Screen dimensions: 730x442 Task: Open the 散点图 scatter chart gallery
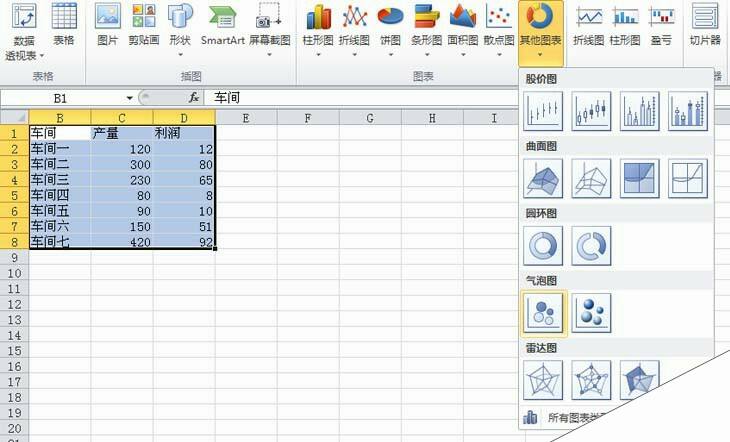click(x=499, y=29)
